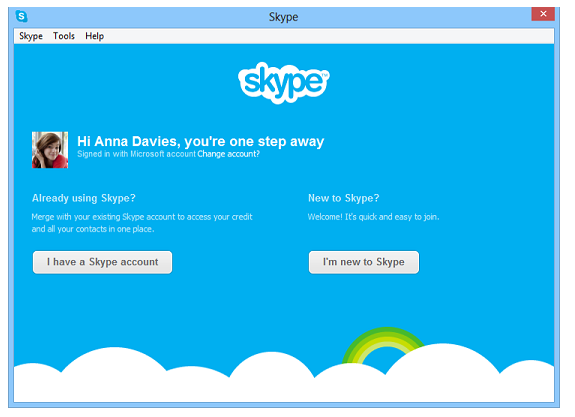This screenshot has width=575, height=417.
Task: Open the Tools menu
Action: 64,36
